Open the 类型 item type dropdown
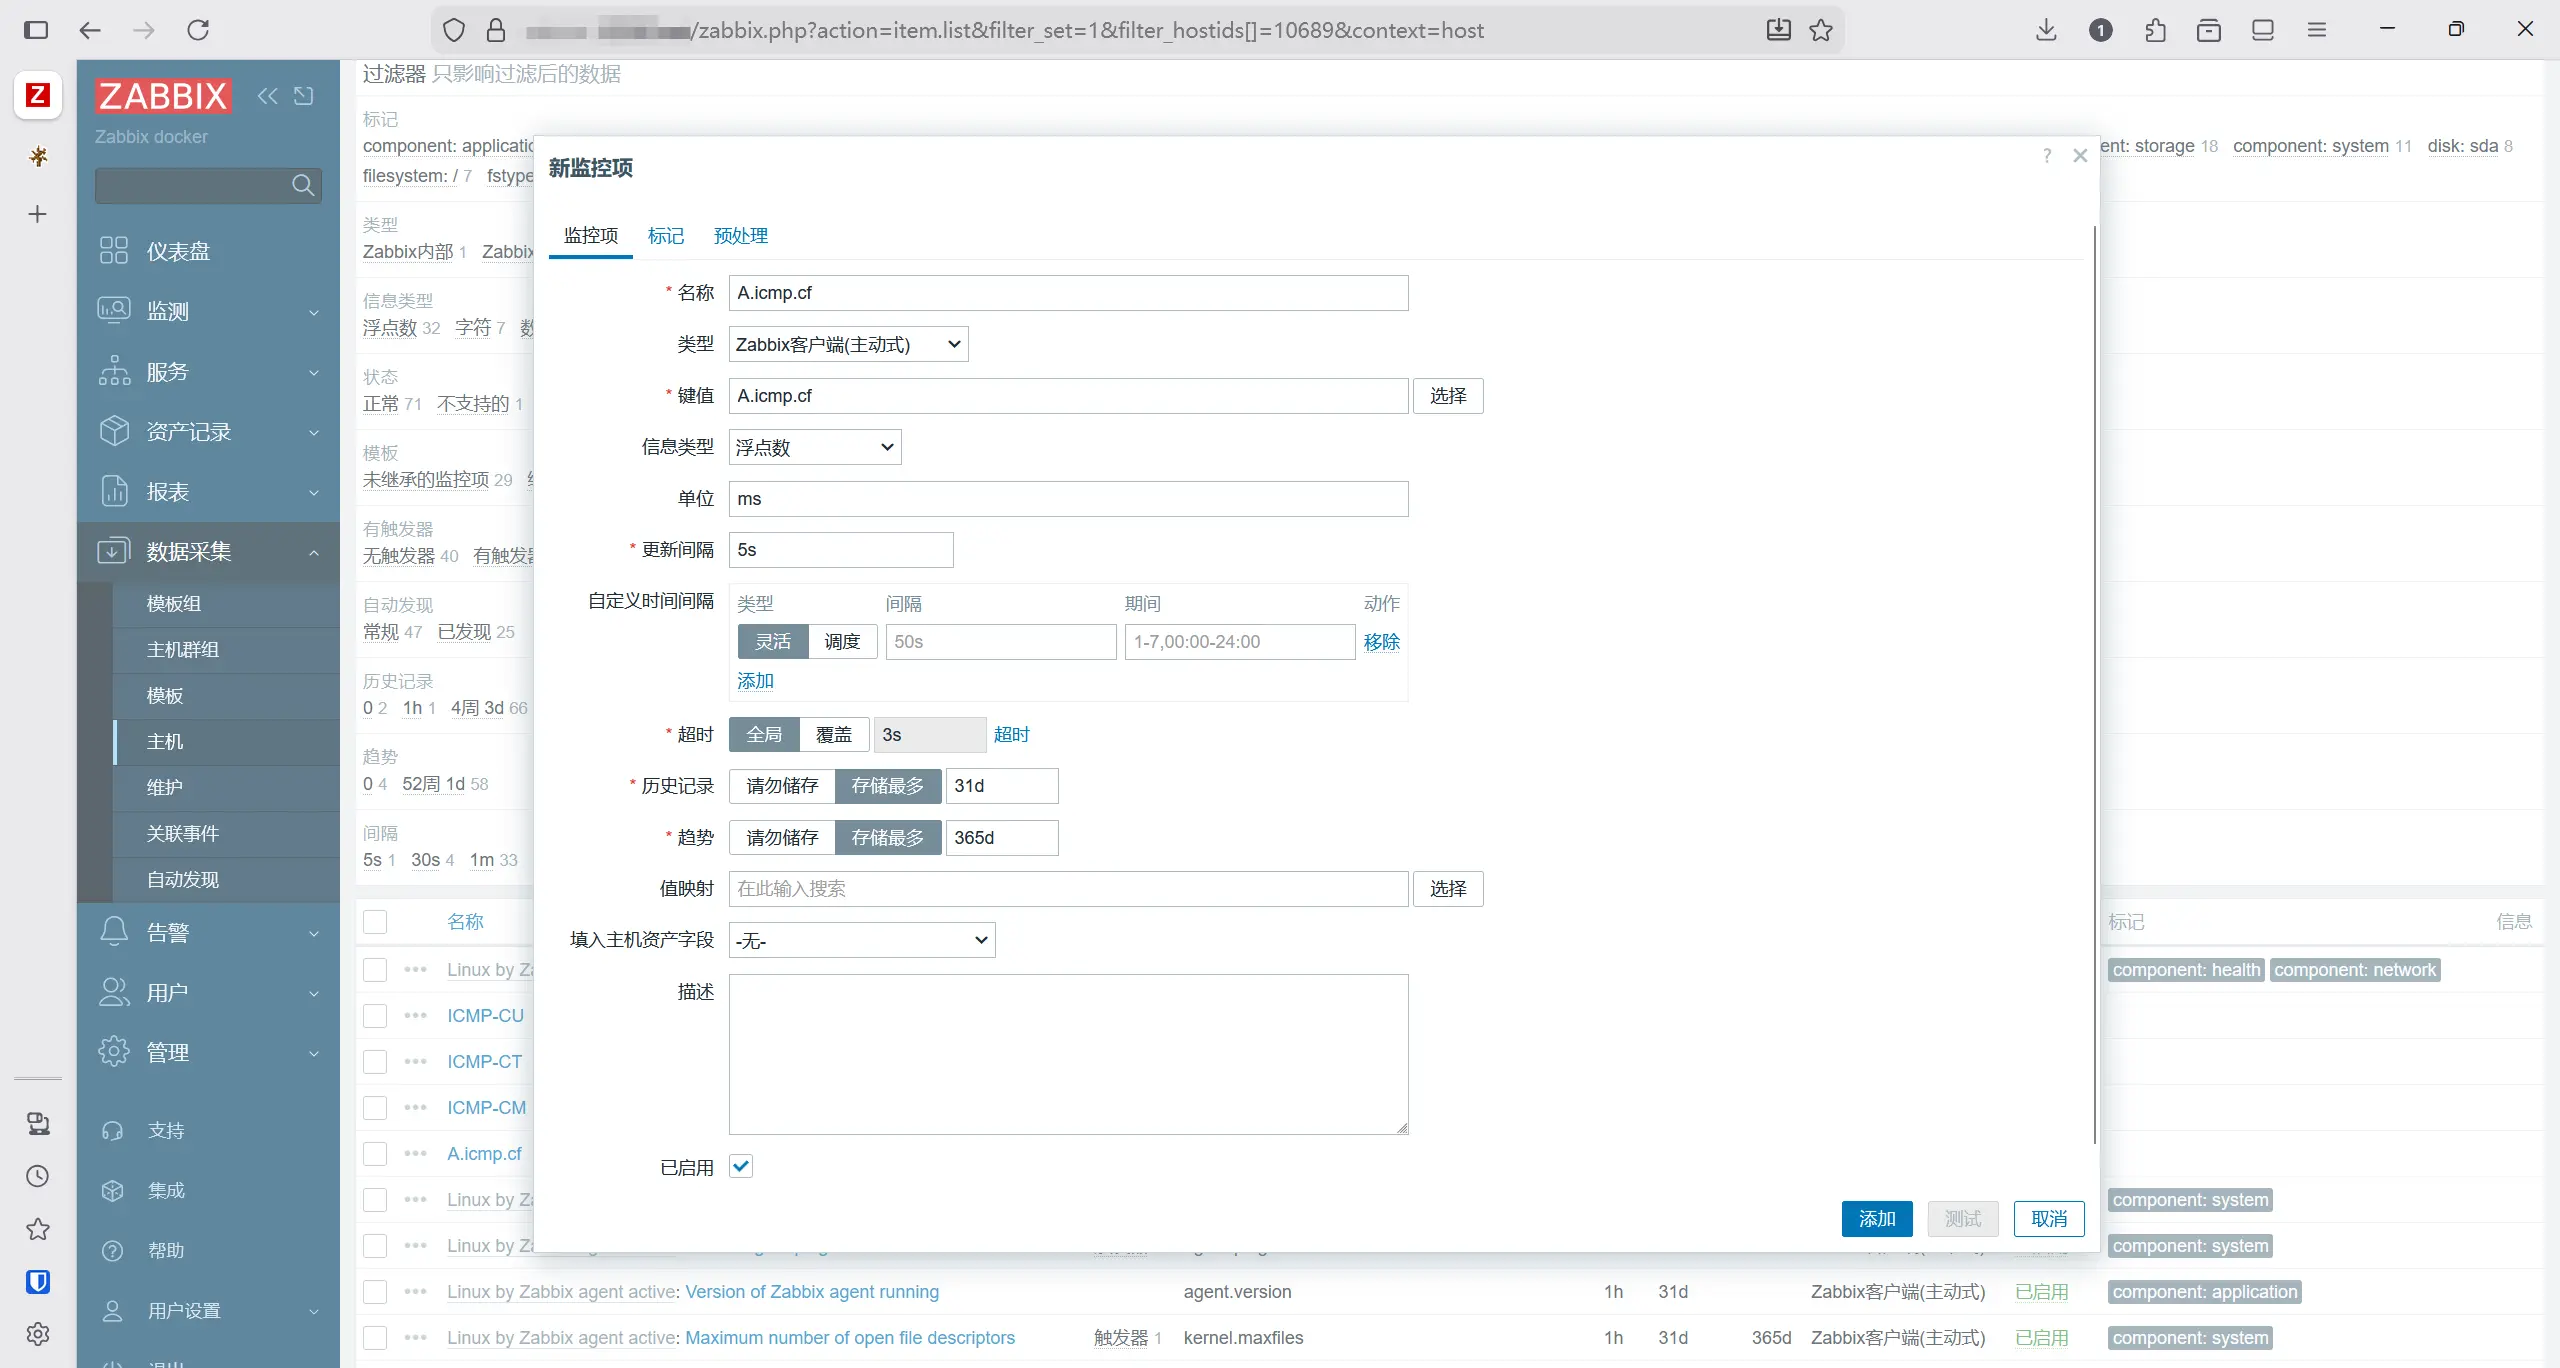2560x1368 pixels. (848, 345)
